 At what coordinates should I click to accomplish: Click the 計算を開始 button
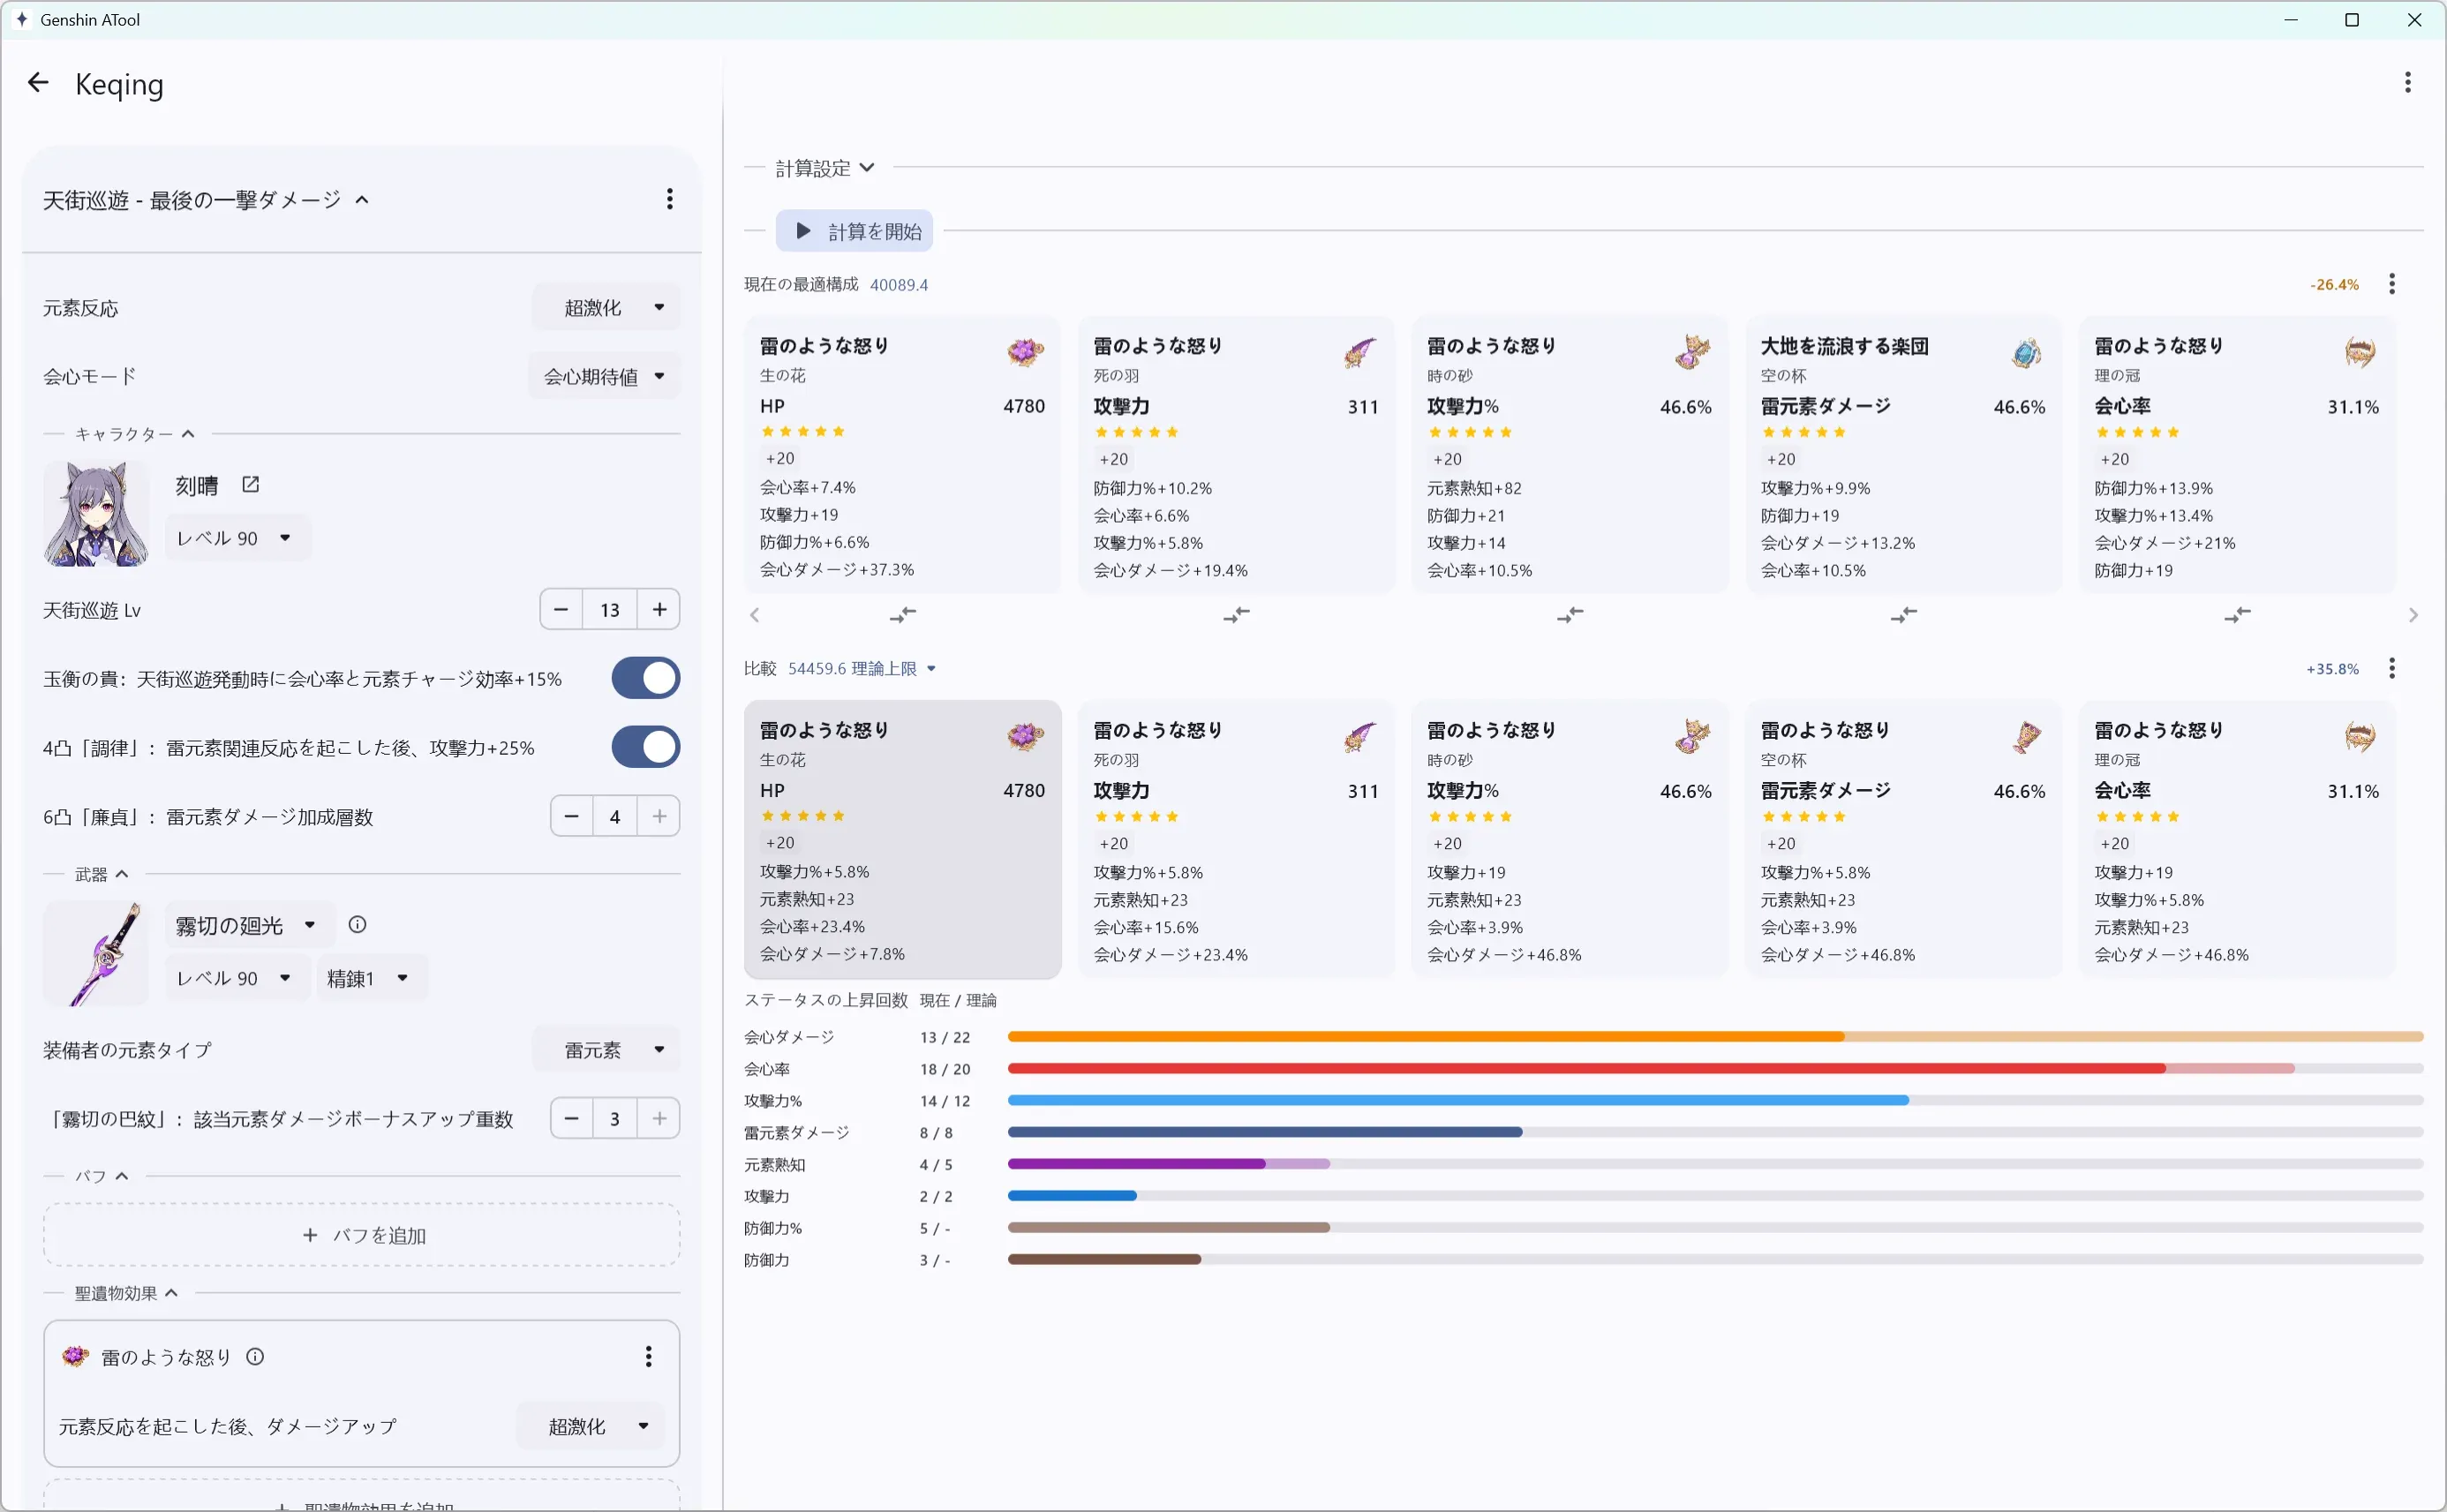click(x=855, y=231)
